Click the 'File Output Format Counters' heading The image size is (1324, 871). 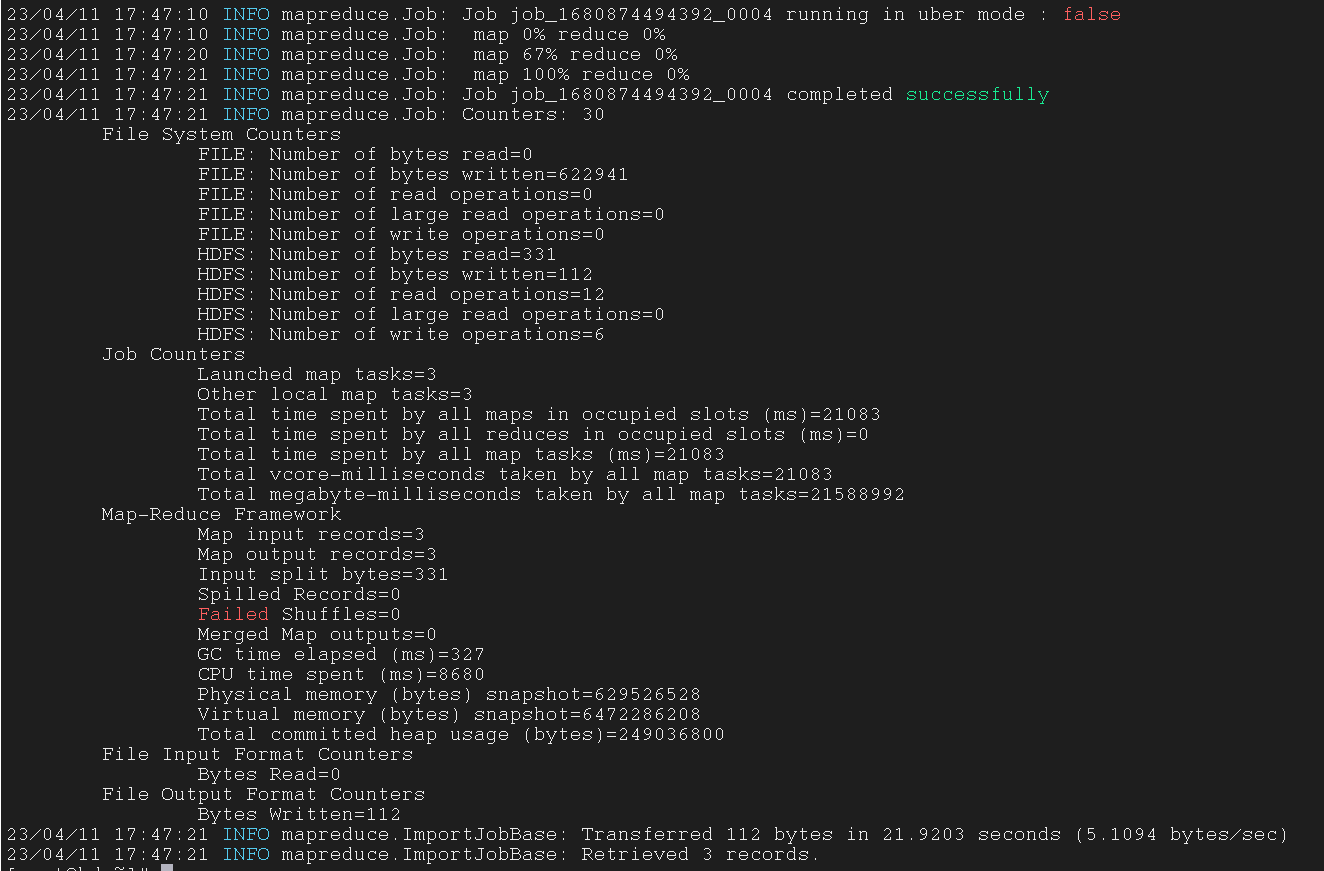[x=263, y=795]
